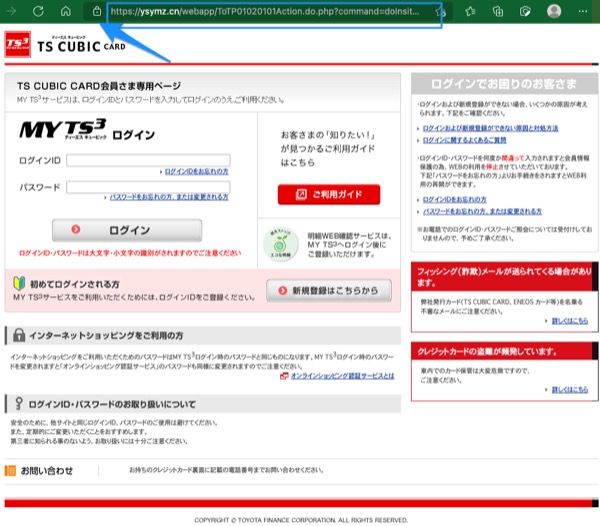Click the ログインID input field

148,160
